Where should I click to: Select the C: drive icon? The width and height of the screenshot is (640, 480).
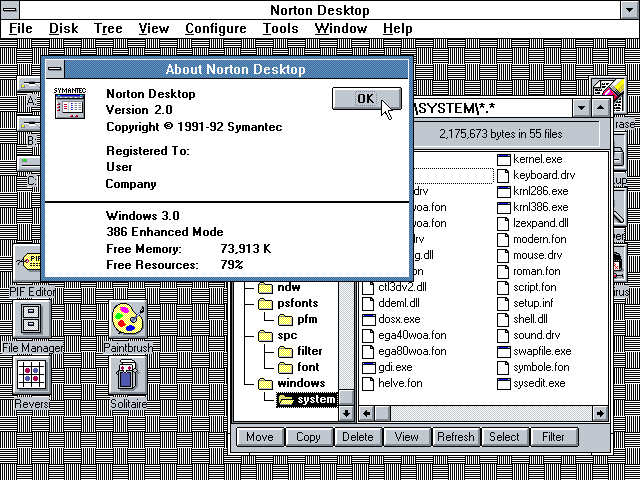pyautogui.click(x=31, y=164)
